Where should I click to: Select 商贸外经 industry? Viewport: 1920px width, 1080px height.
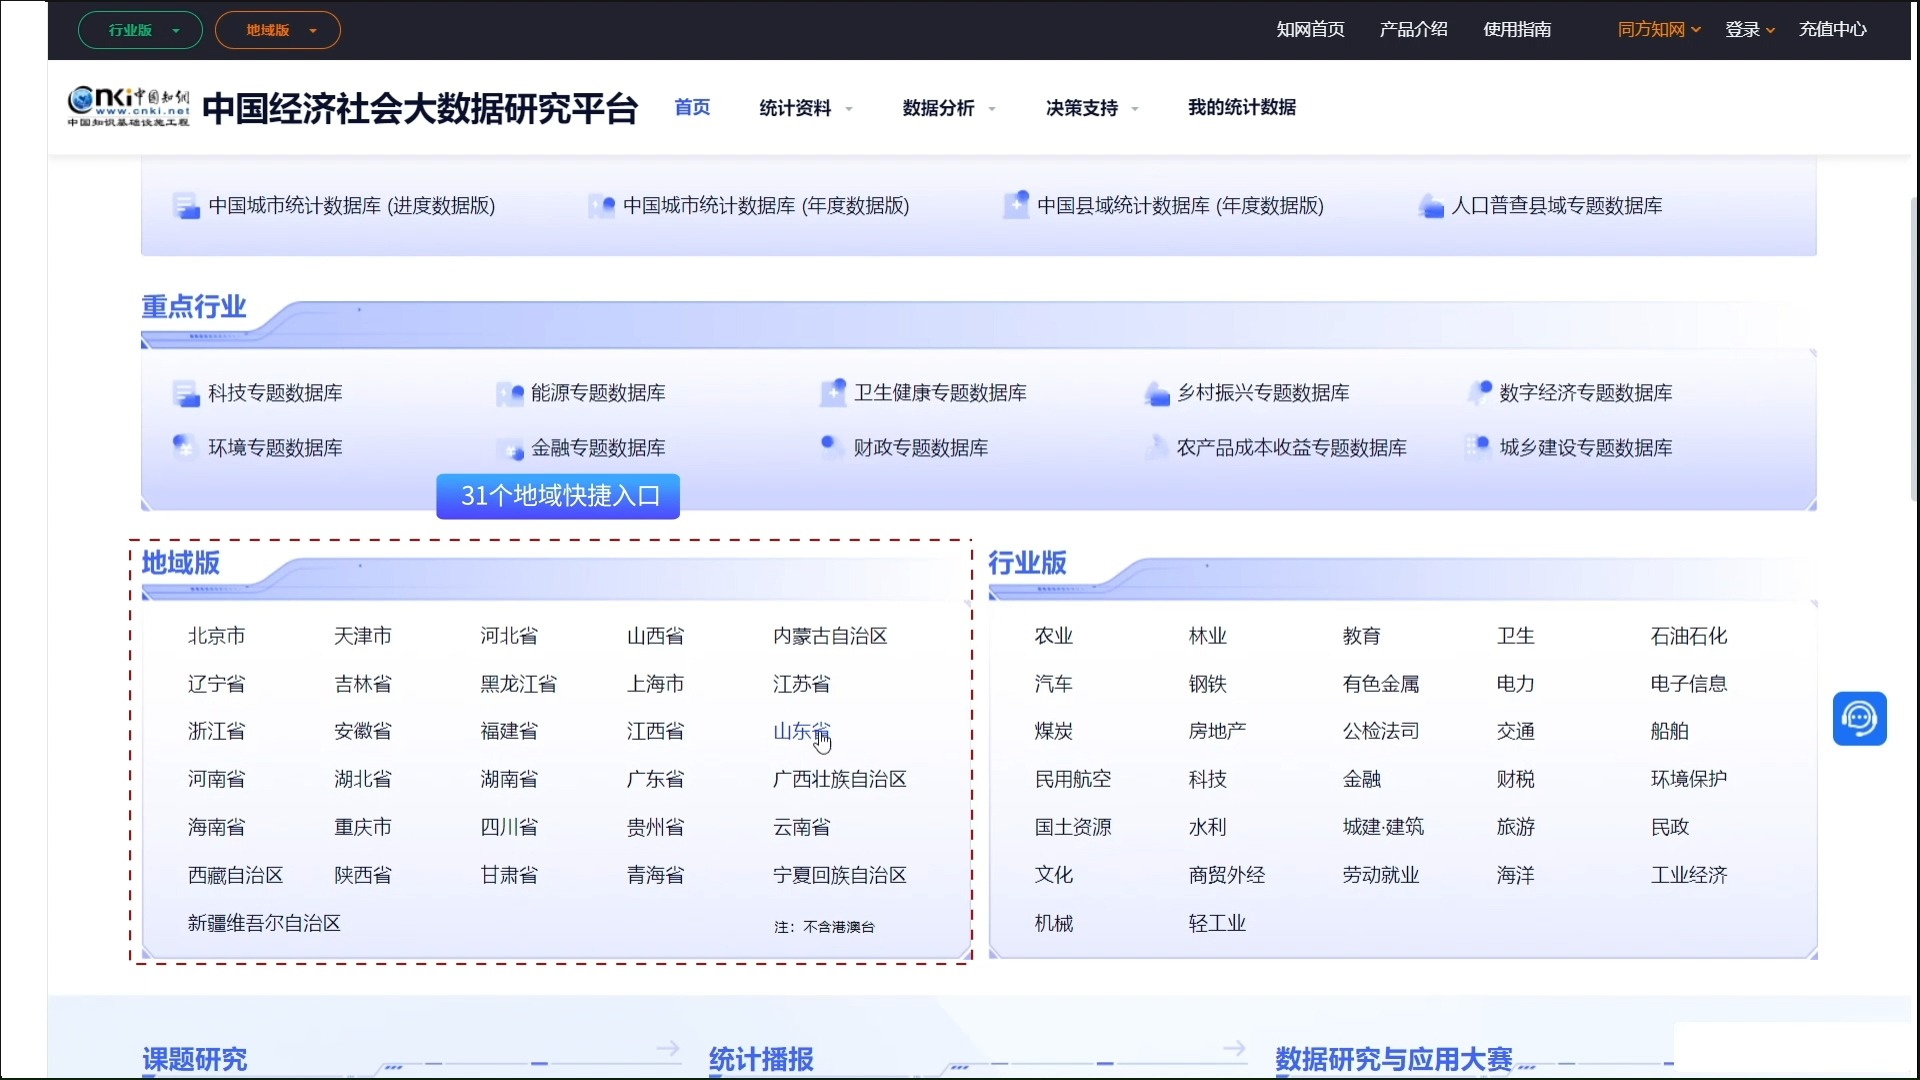tap(1226, 875)
